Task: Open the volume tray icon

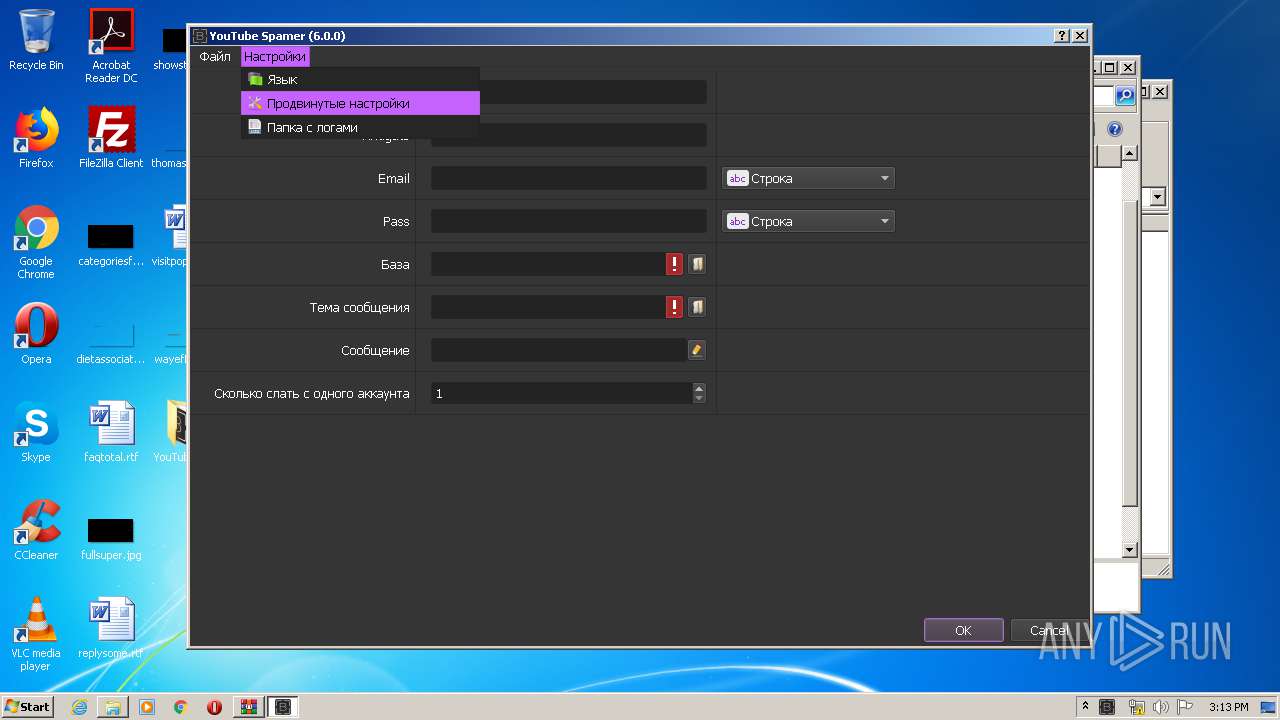Action: [1161, 707]
